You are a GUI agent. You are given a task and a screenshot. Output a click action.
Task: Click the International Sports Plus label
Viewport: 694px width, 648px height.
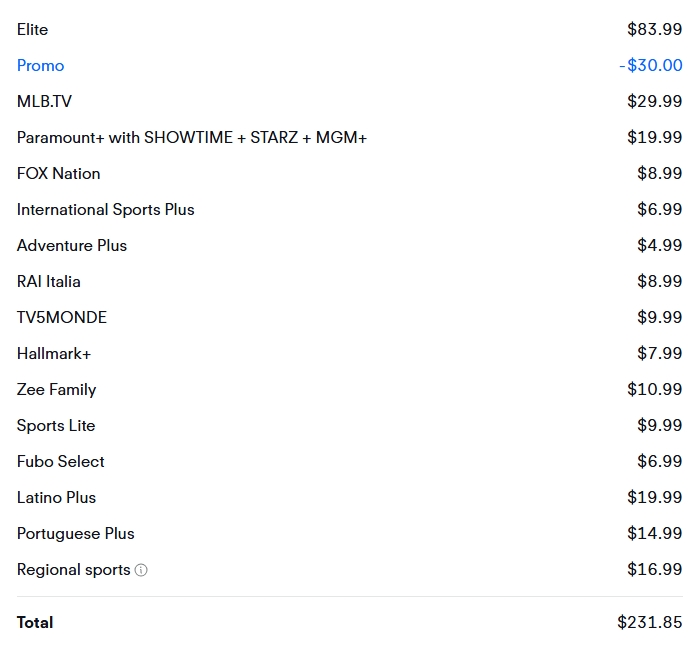pyautogui.click(x=105, y=210)
